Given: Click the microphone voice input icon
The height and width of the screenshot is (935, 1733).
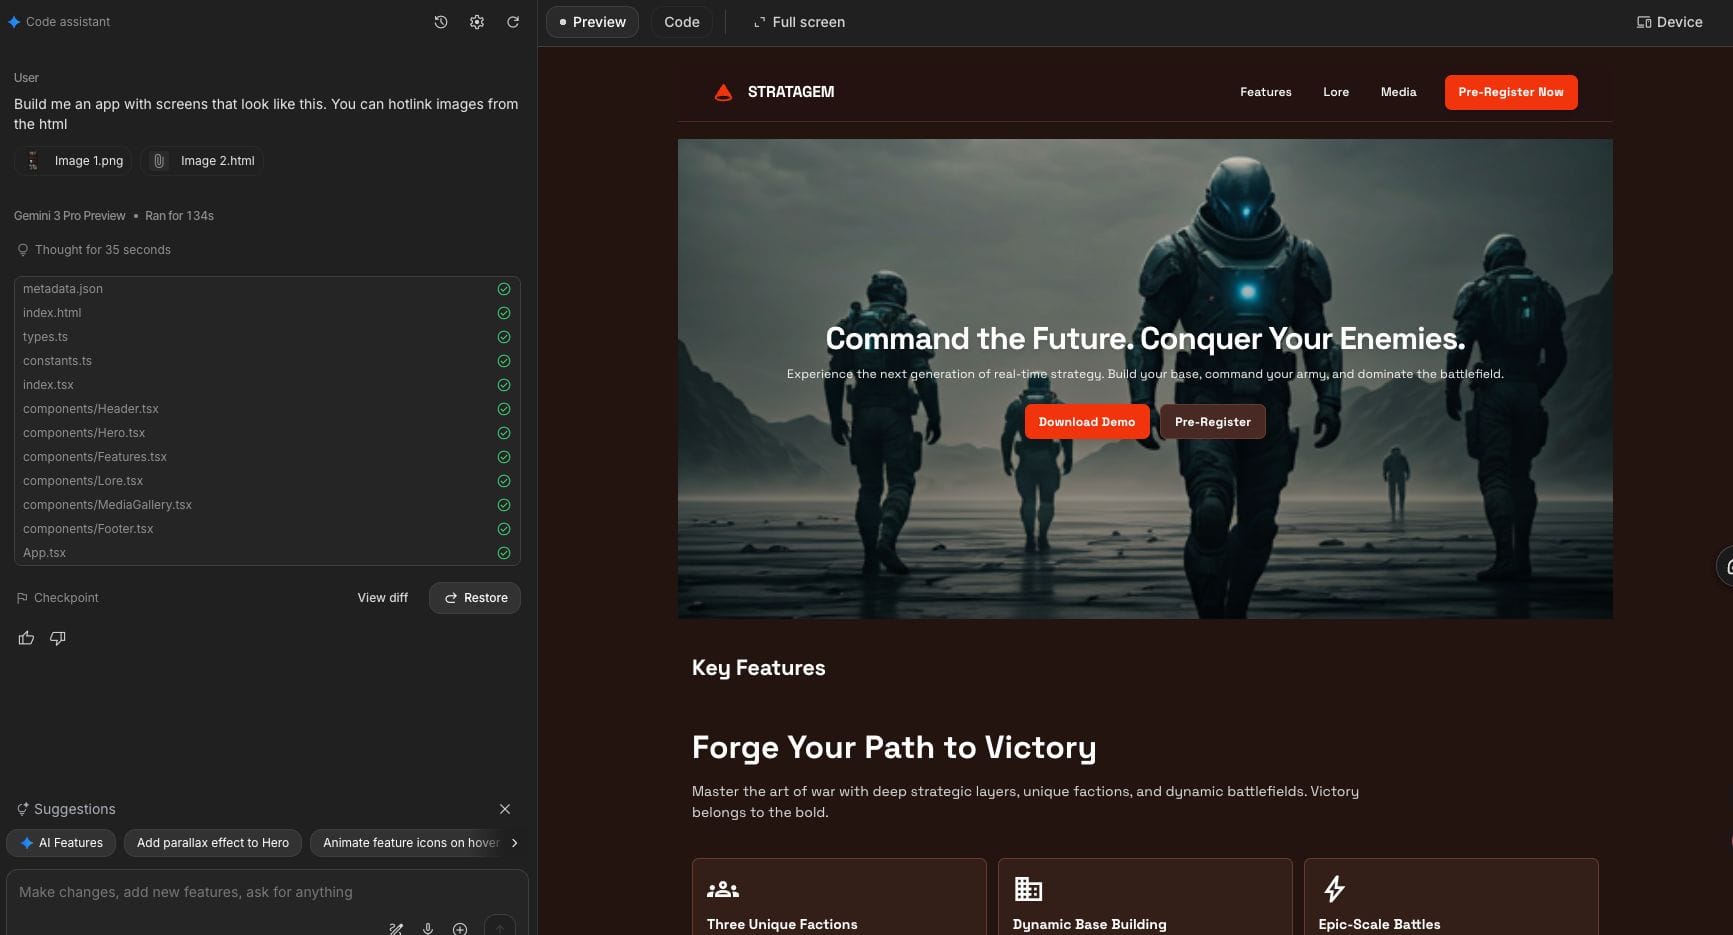Looking at the screenshot, I should pyautogui.click(x=428, y=928).
